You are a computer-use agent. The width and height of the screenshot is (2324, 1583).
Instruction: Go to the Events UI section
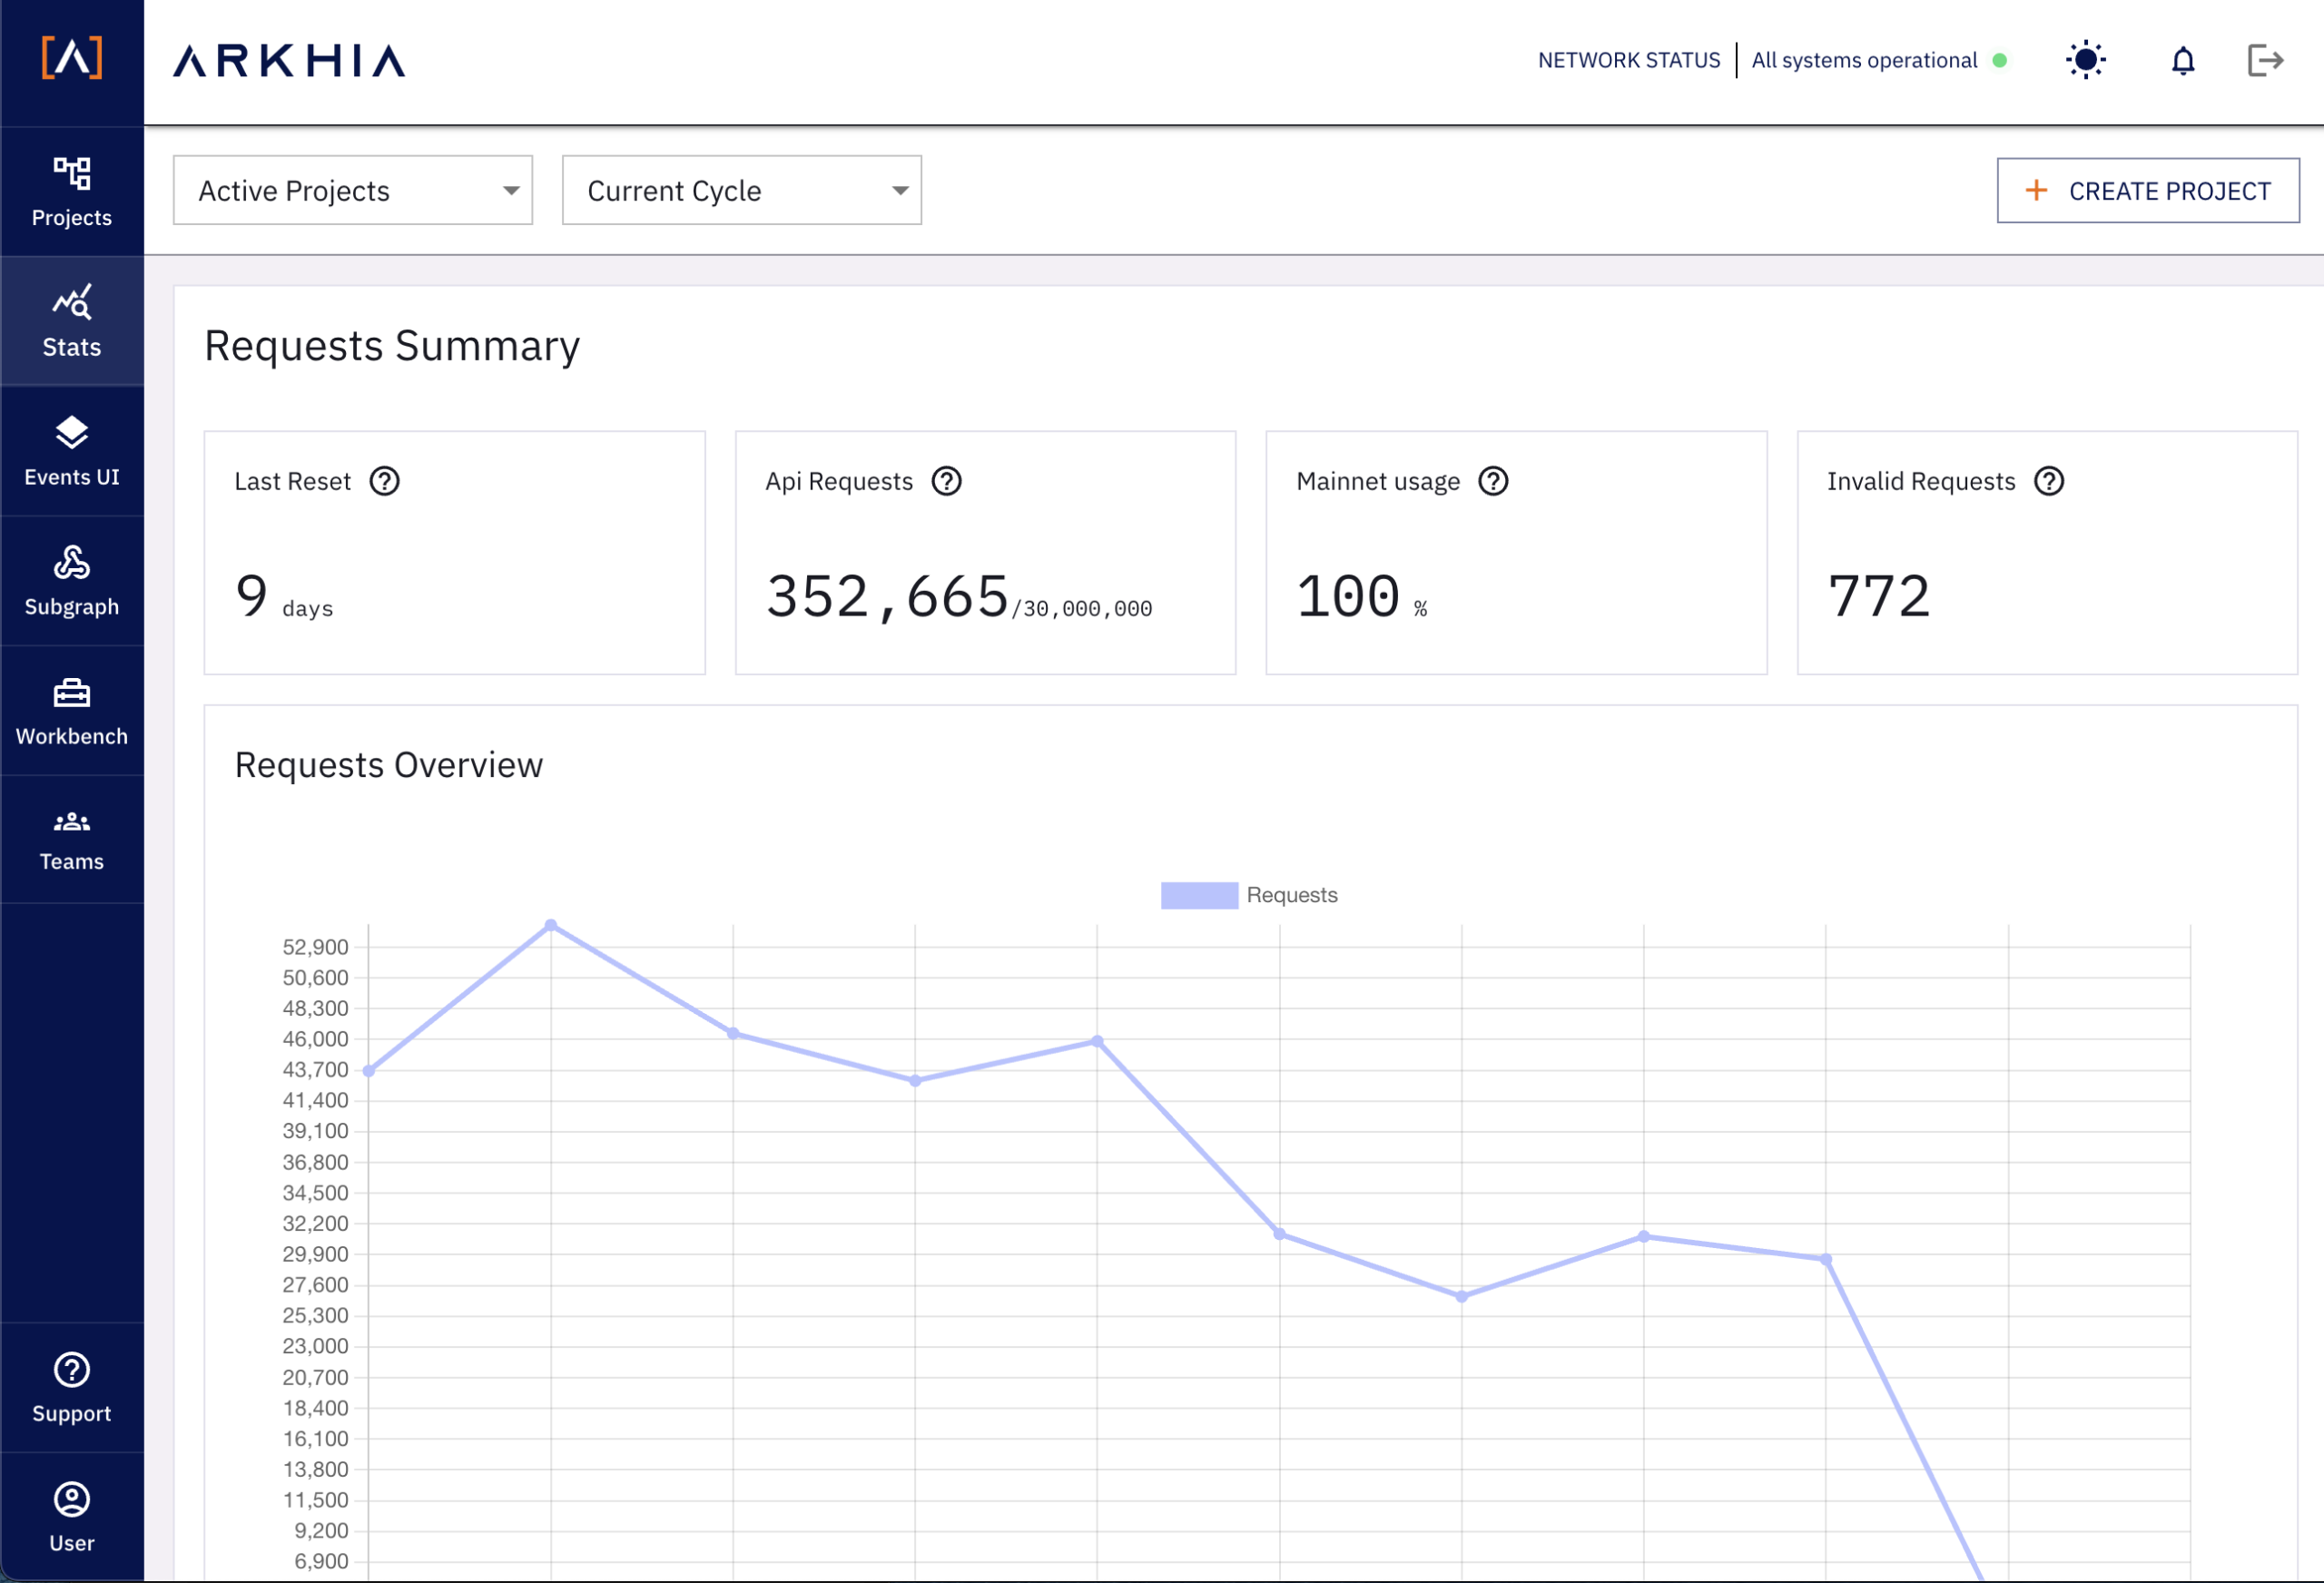[x=71, y=451]
